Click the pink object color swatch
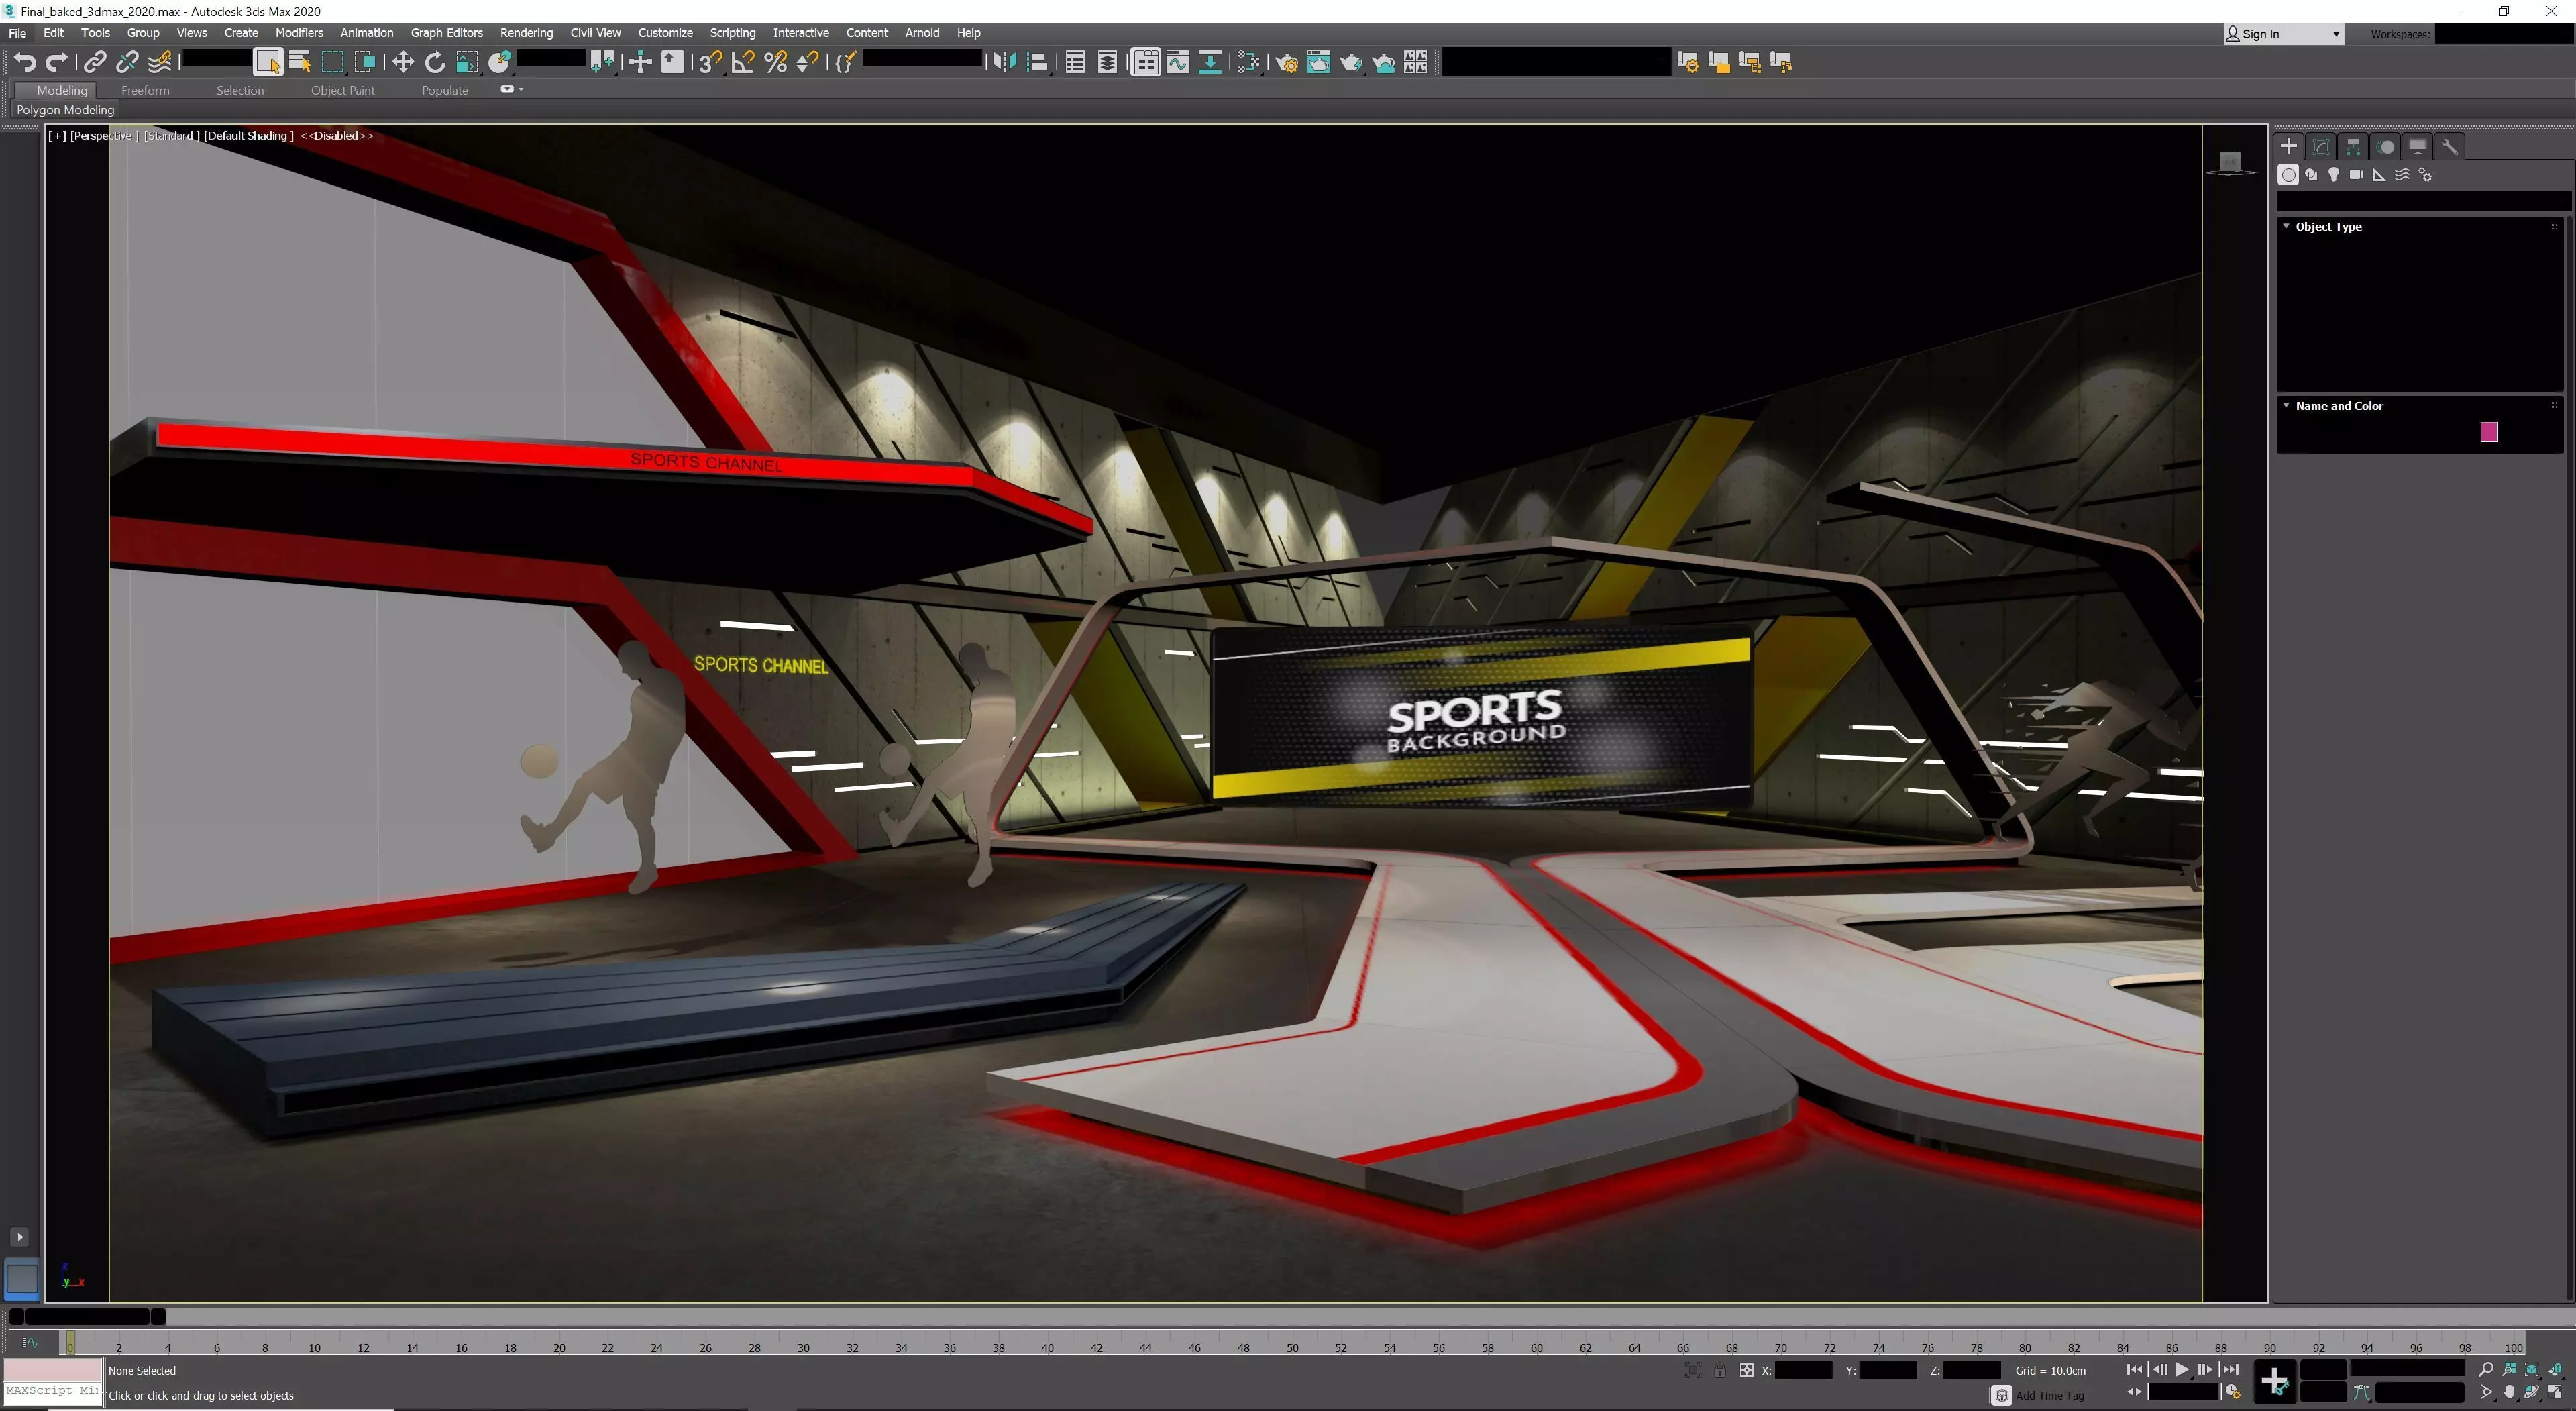 pyautogui.click(x=2488, y=432)
